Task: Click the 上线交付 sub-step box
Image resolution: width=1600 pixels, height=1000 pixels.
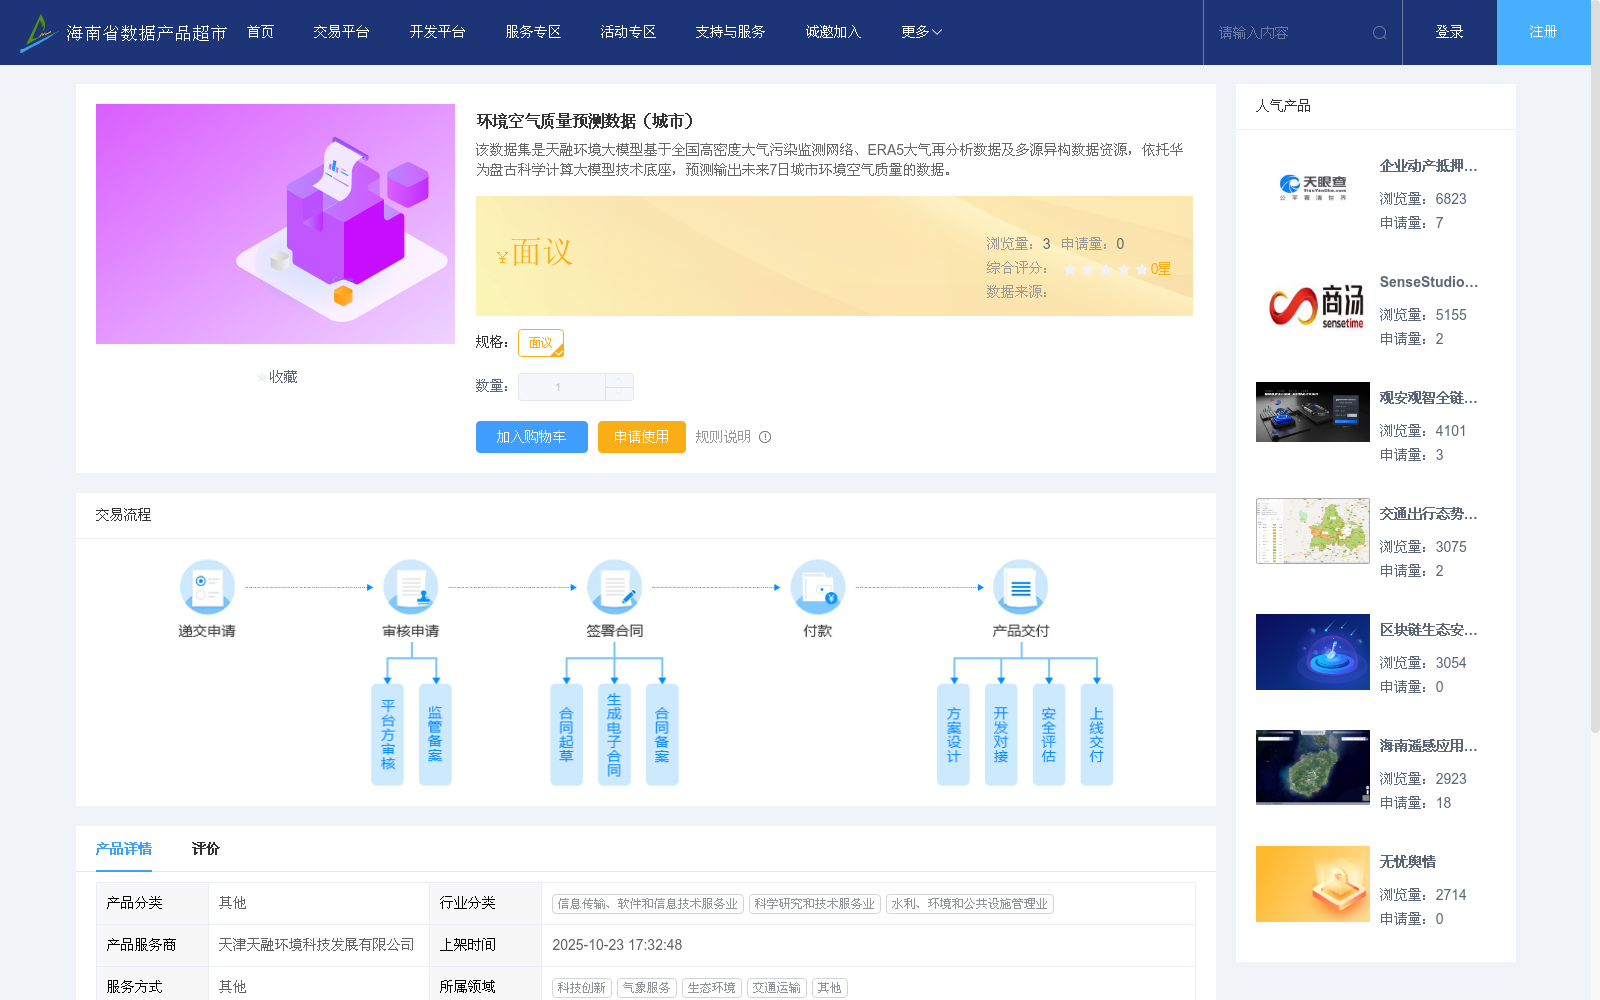Action: [x=1097, y=734]
